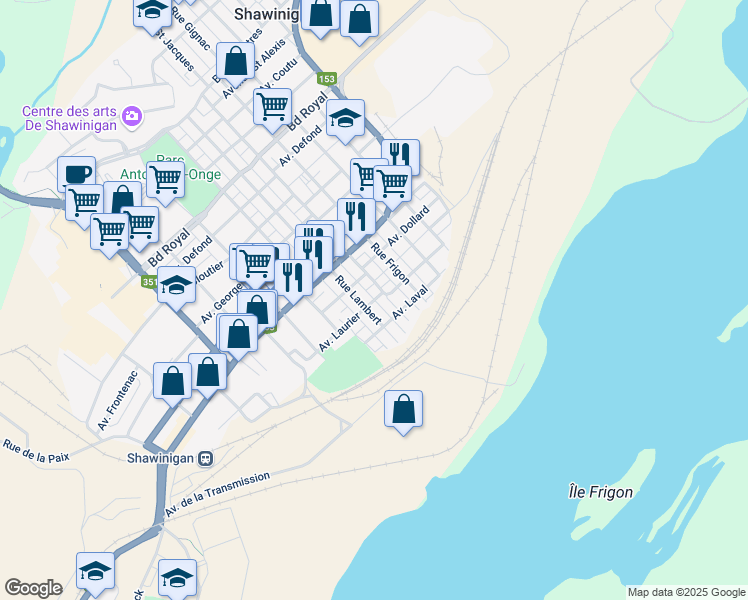Click the route 351 highway shield
Viewport: 748px width, 600px height.
149,282
